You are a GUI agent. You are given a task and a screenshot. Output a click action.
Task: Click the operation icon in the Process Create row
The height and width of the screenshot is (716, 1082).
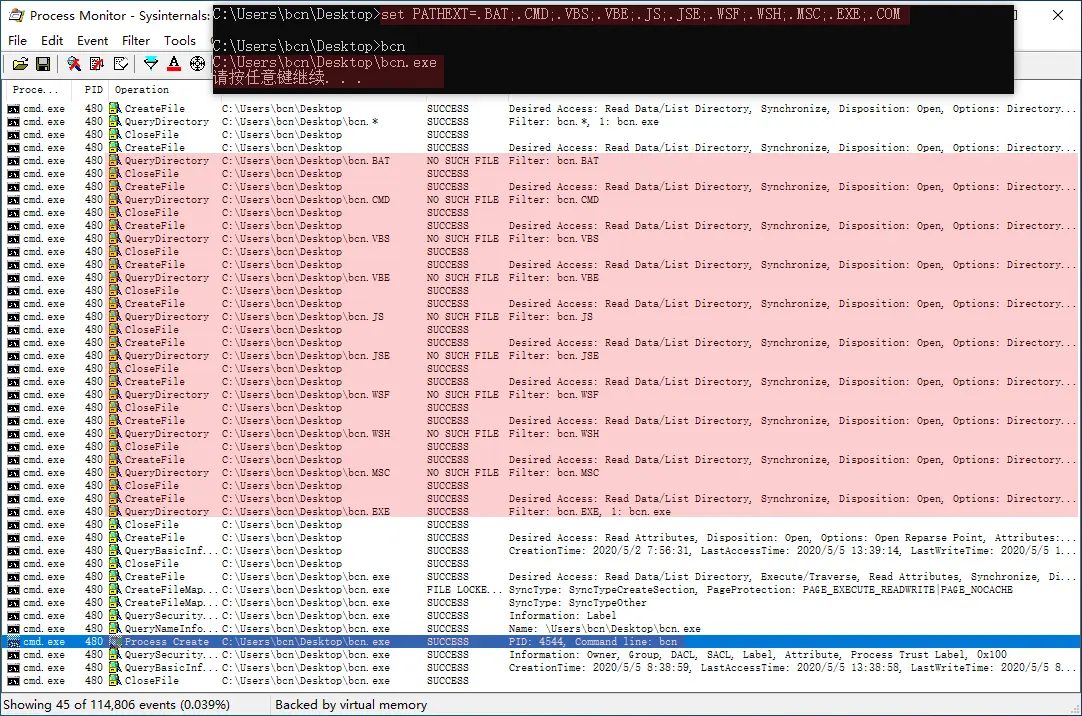point(115,642)
